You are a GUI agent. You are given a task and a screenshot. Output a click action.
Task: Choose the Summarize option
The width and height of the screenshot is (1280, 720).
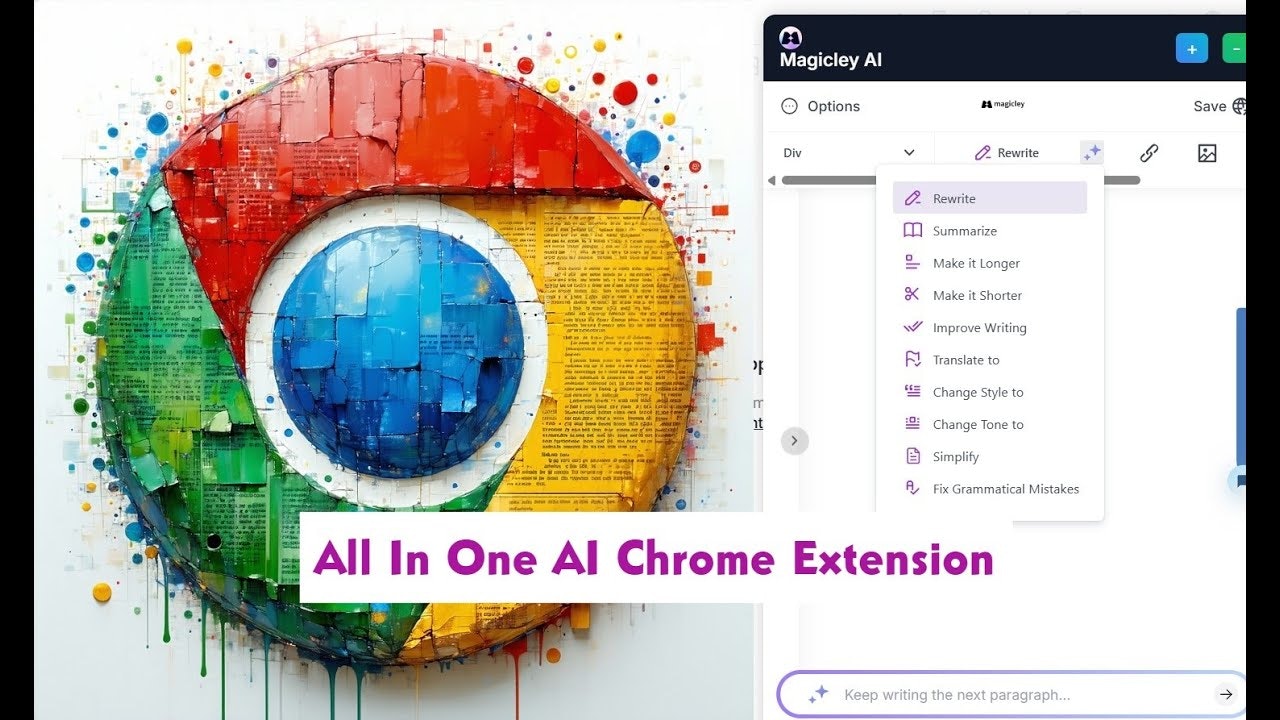963,230
